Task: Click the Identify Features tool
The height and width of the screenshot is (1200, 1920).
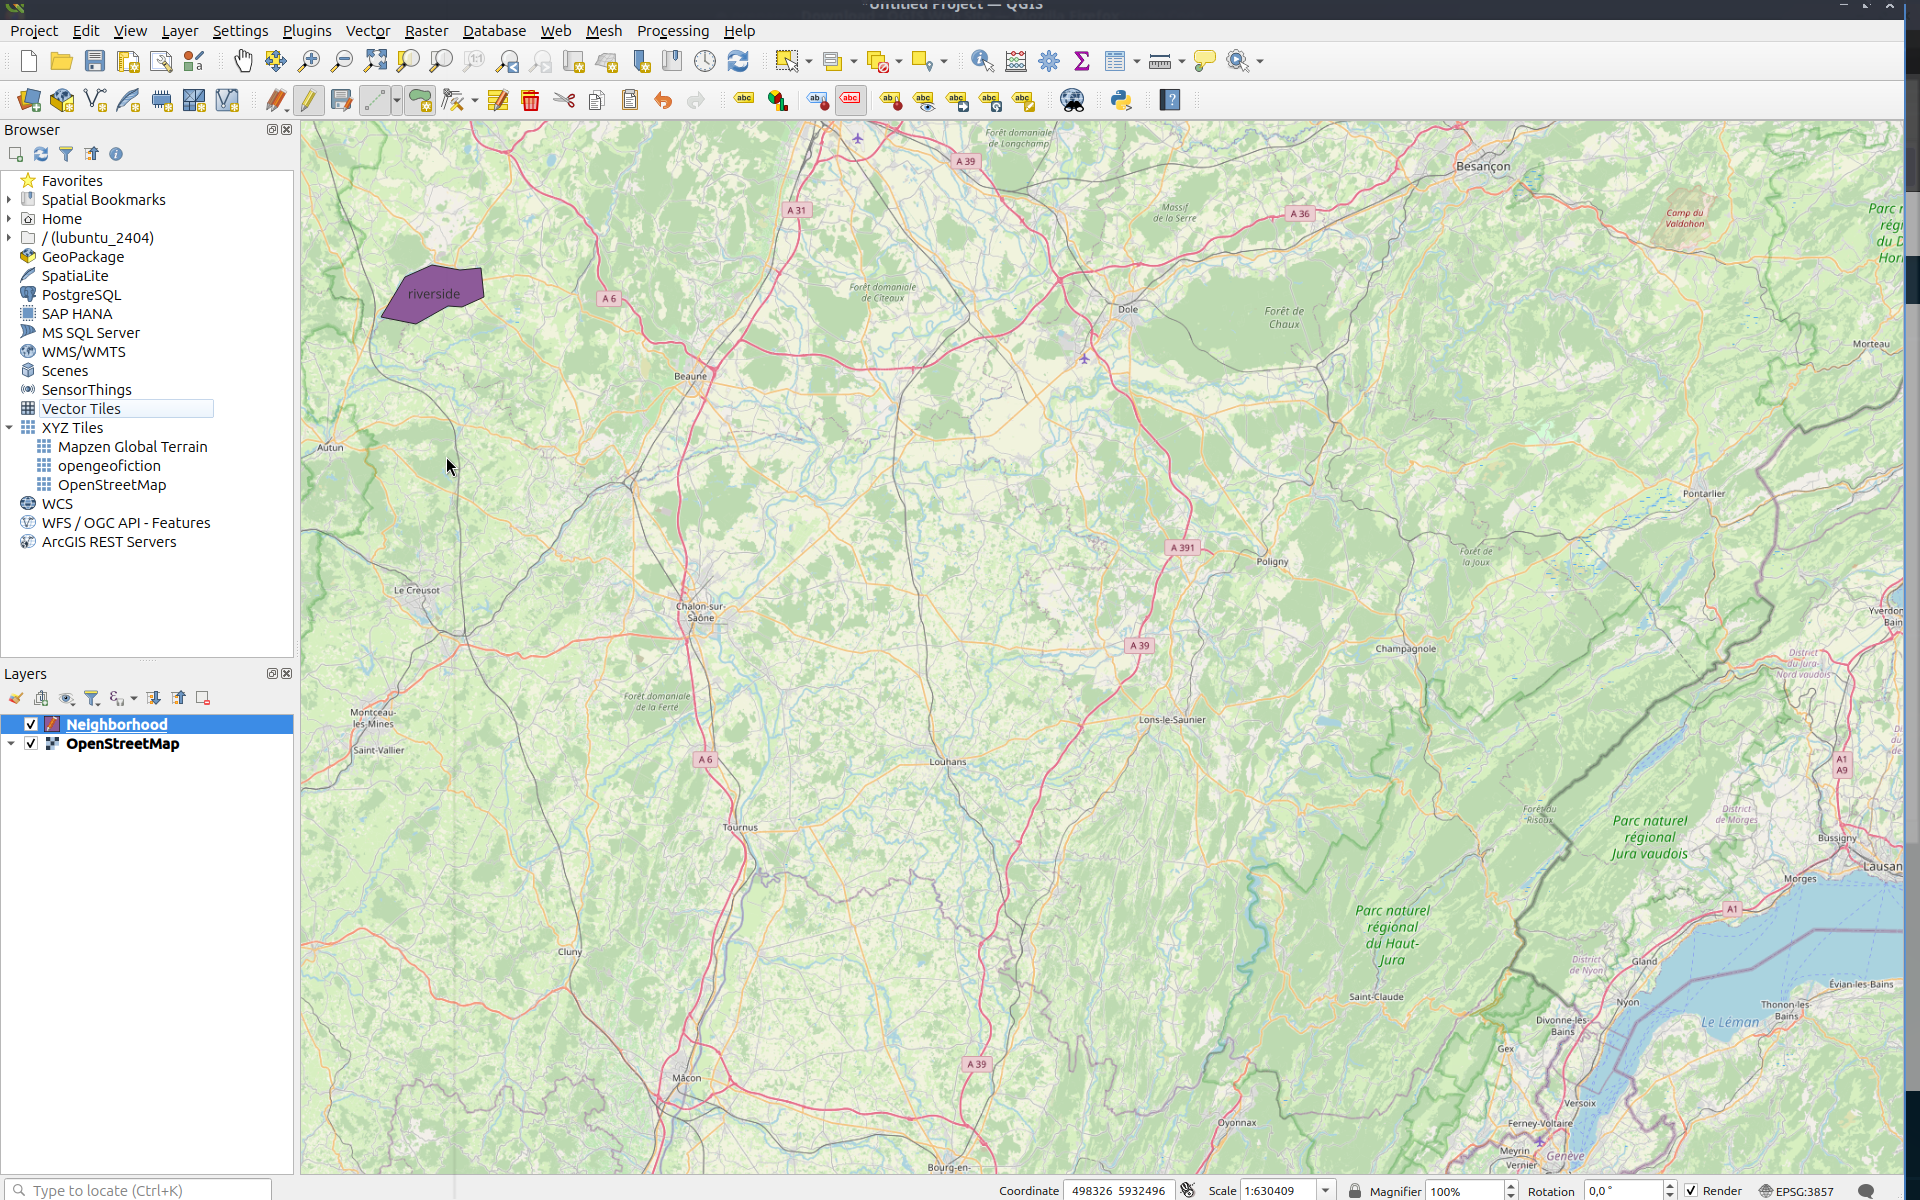Action: pos(981,61)
